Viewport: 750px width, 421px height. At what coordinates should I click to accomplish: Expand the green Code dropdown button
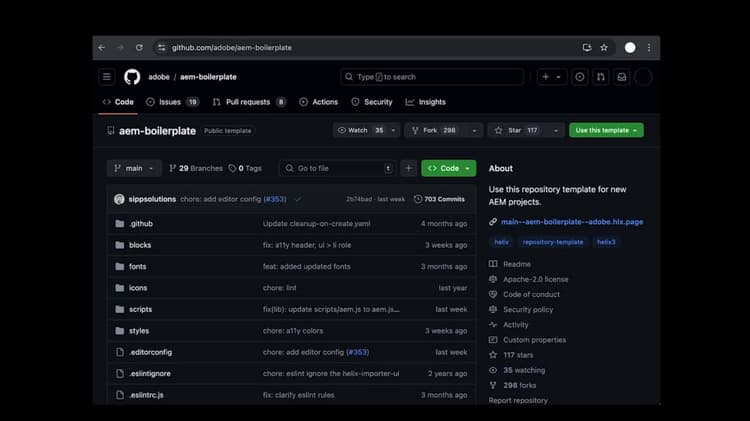(x=448, y=168)
